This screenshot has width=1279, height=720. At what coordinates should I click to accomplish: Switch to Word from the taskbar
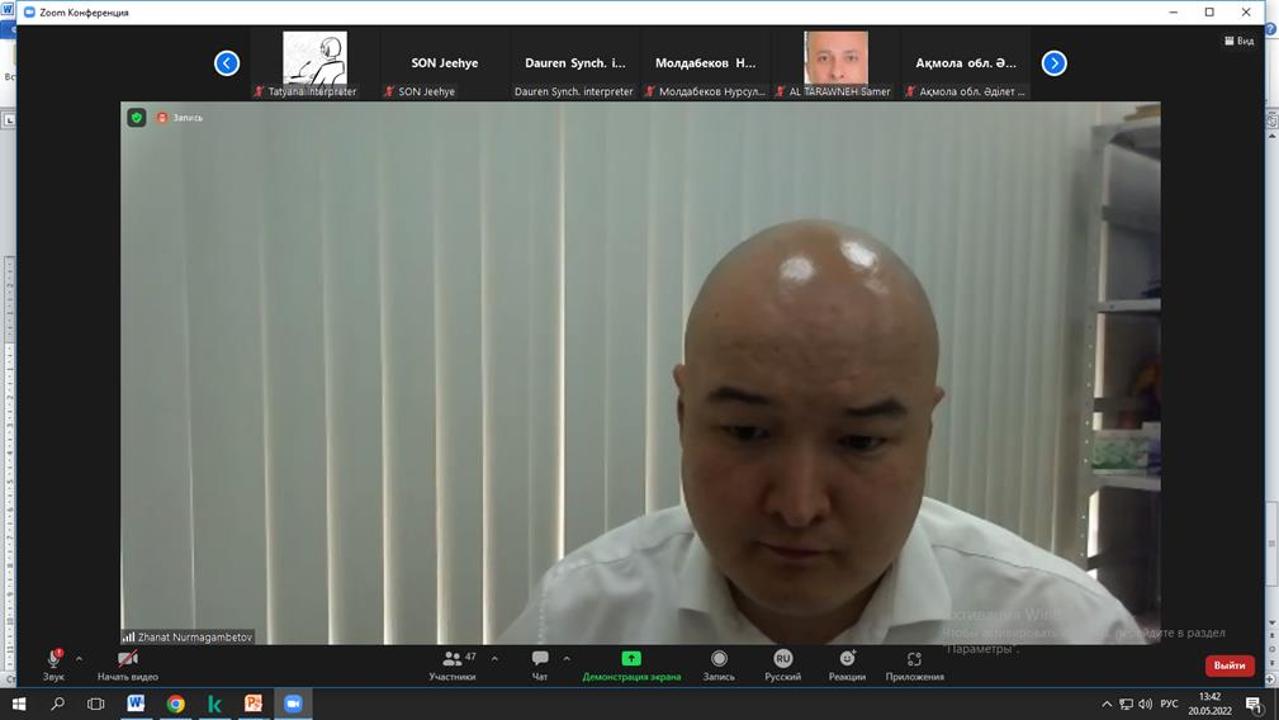[135, 704]
